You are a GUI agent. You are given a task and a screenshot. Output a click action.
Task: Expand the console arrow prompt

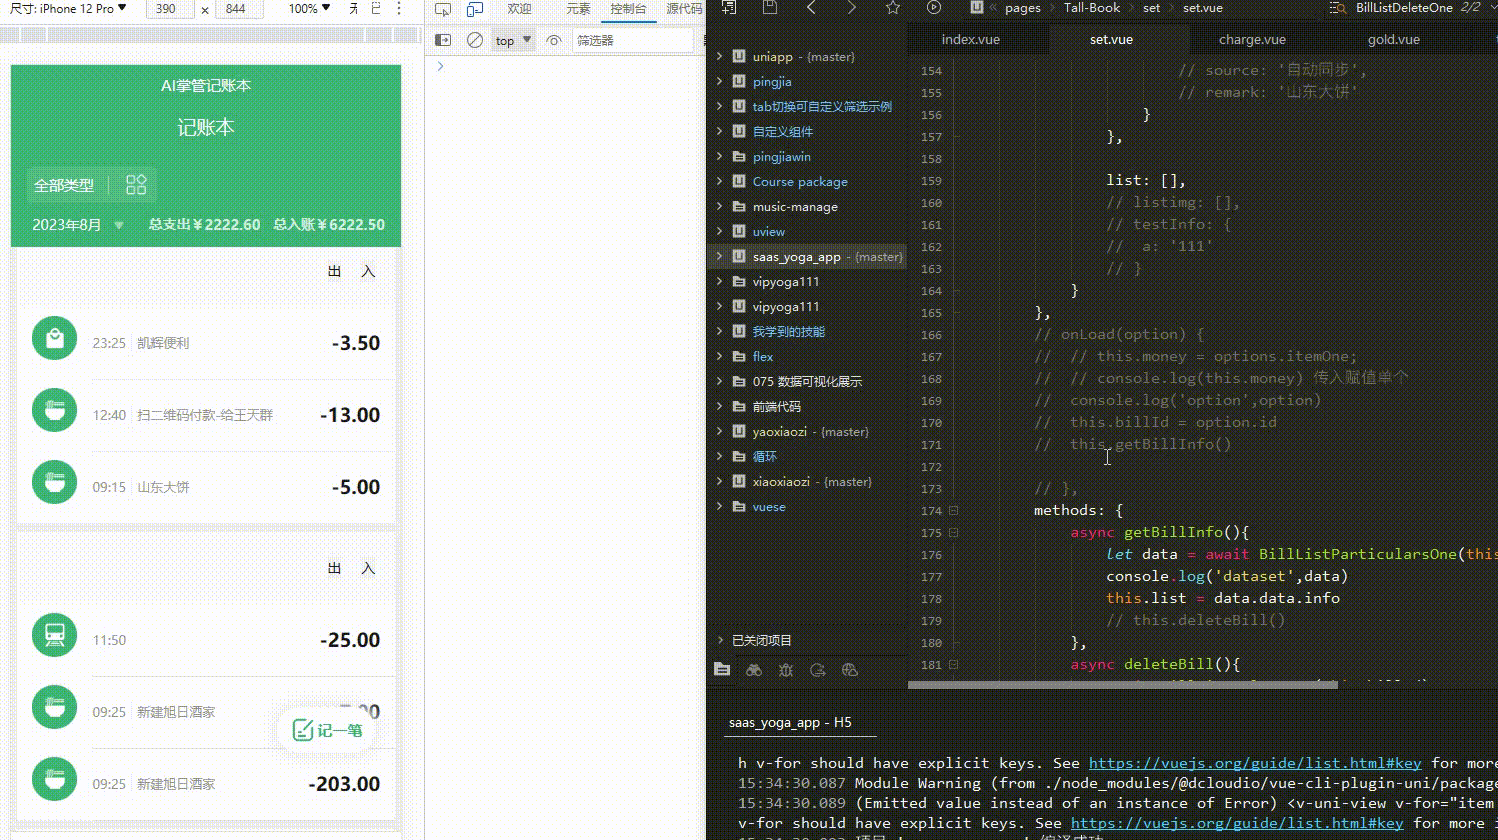coord(440,66)
